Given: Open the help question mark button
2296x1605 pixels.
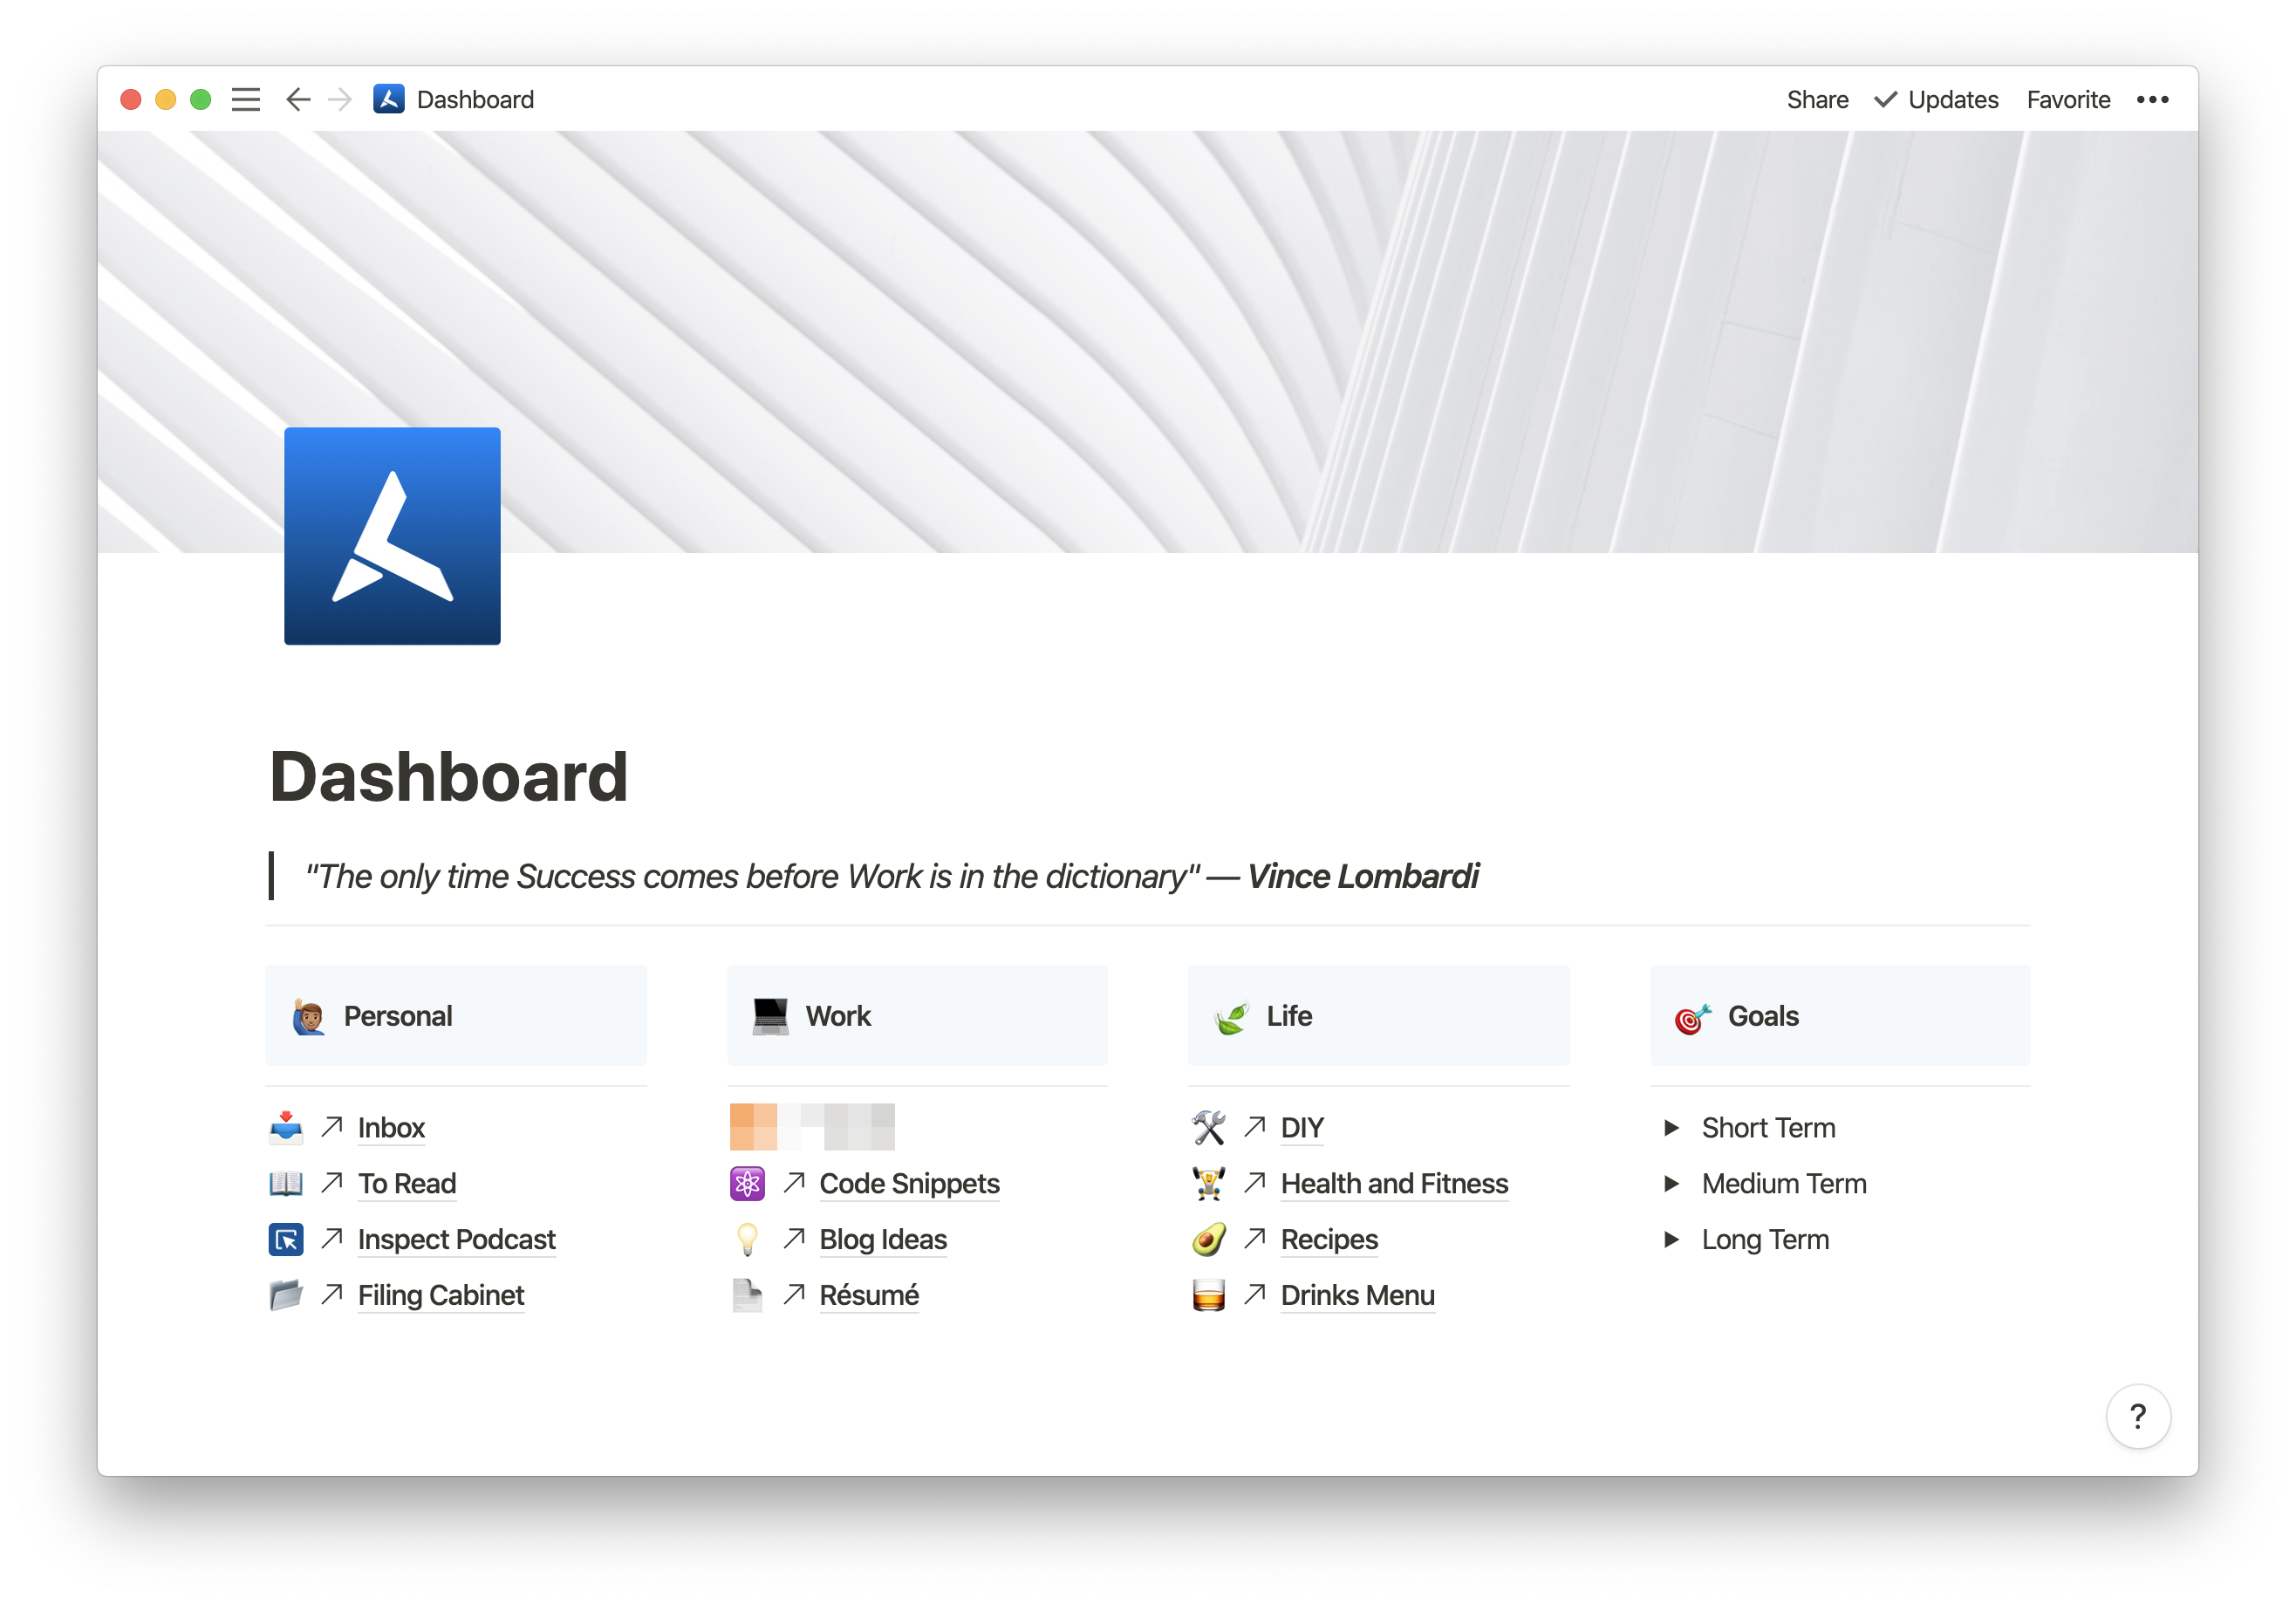Looking at the screenshot, I should (2138, 1416).
